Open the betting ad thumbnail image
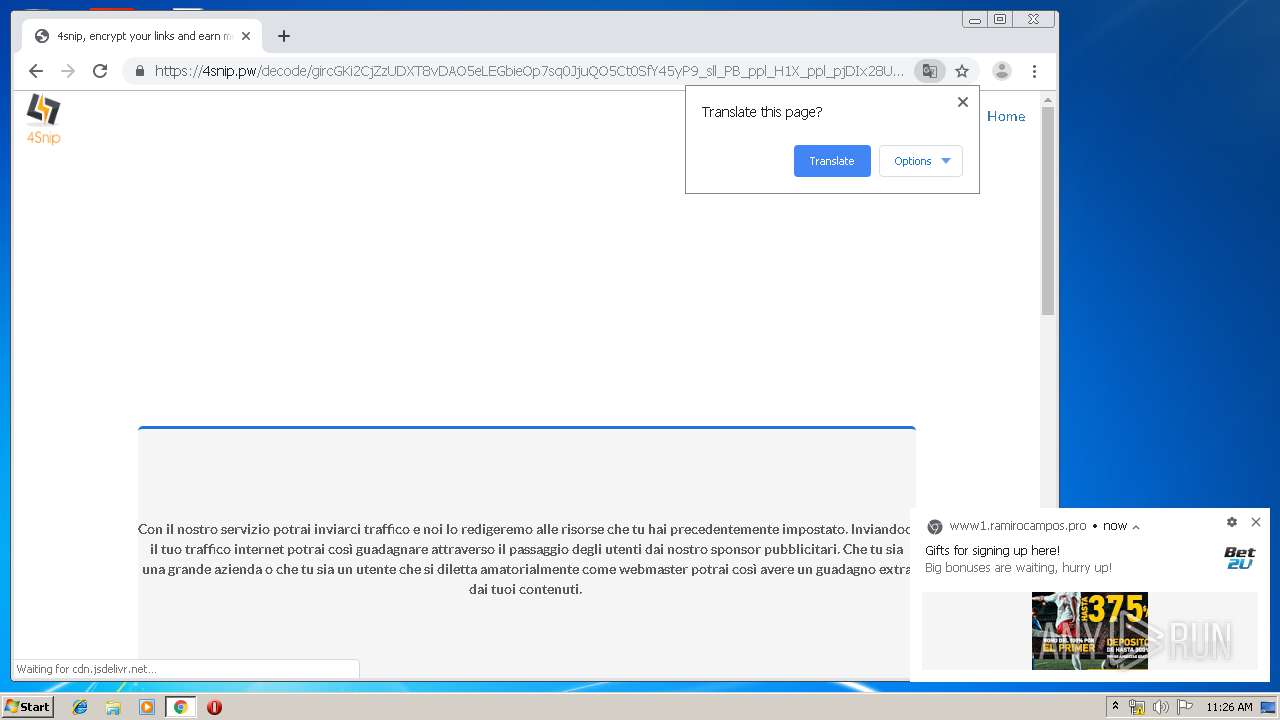Viewport: 1280px width, 720px height. pos(1090,630)
